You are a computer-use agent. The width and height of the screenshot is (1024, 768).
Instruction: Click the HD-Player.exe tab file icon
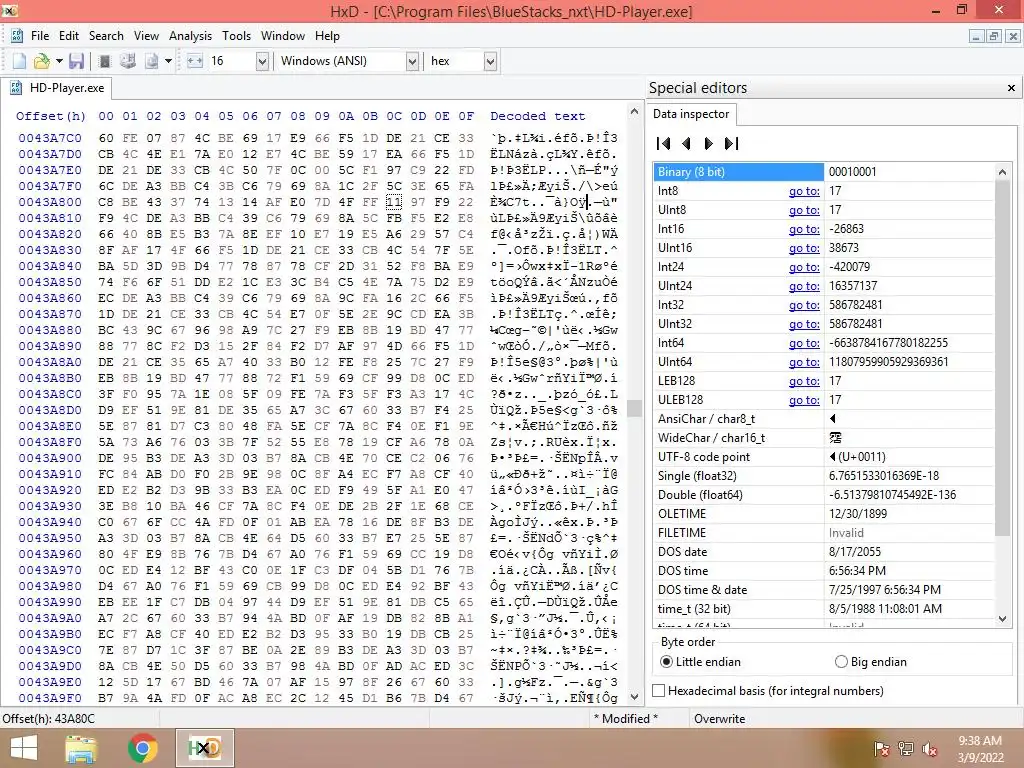[18, 88]
